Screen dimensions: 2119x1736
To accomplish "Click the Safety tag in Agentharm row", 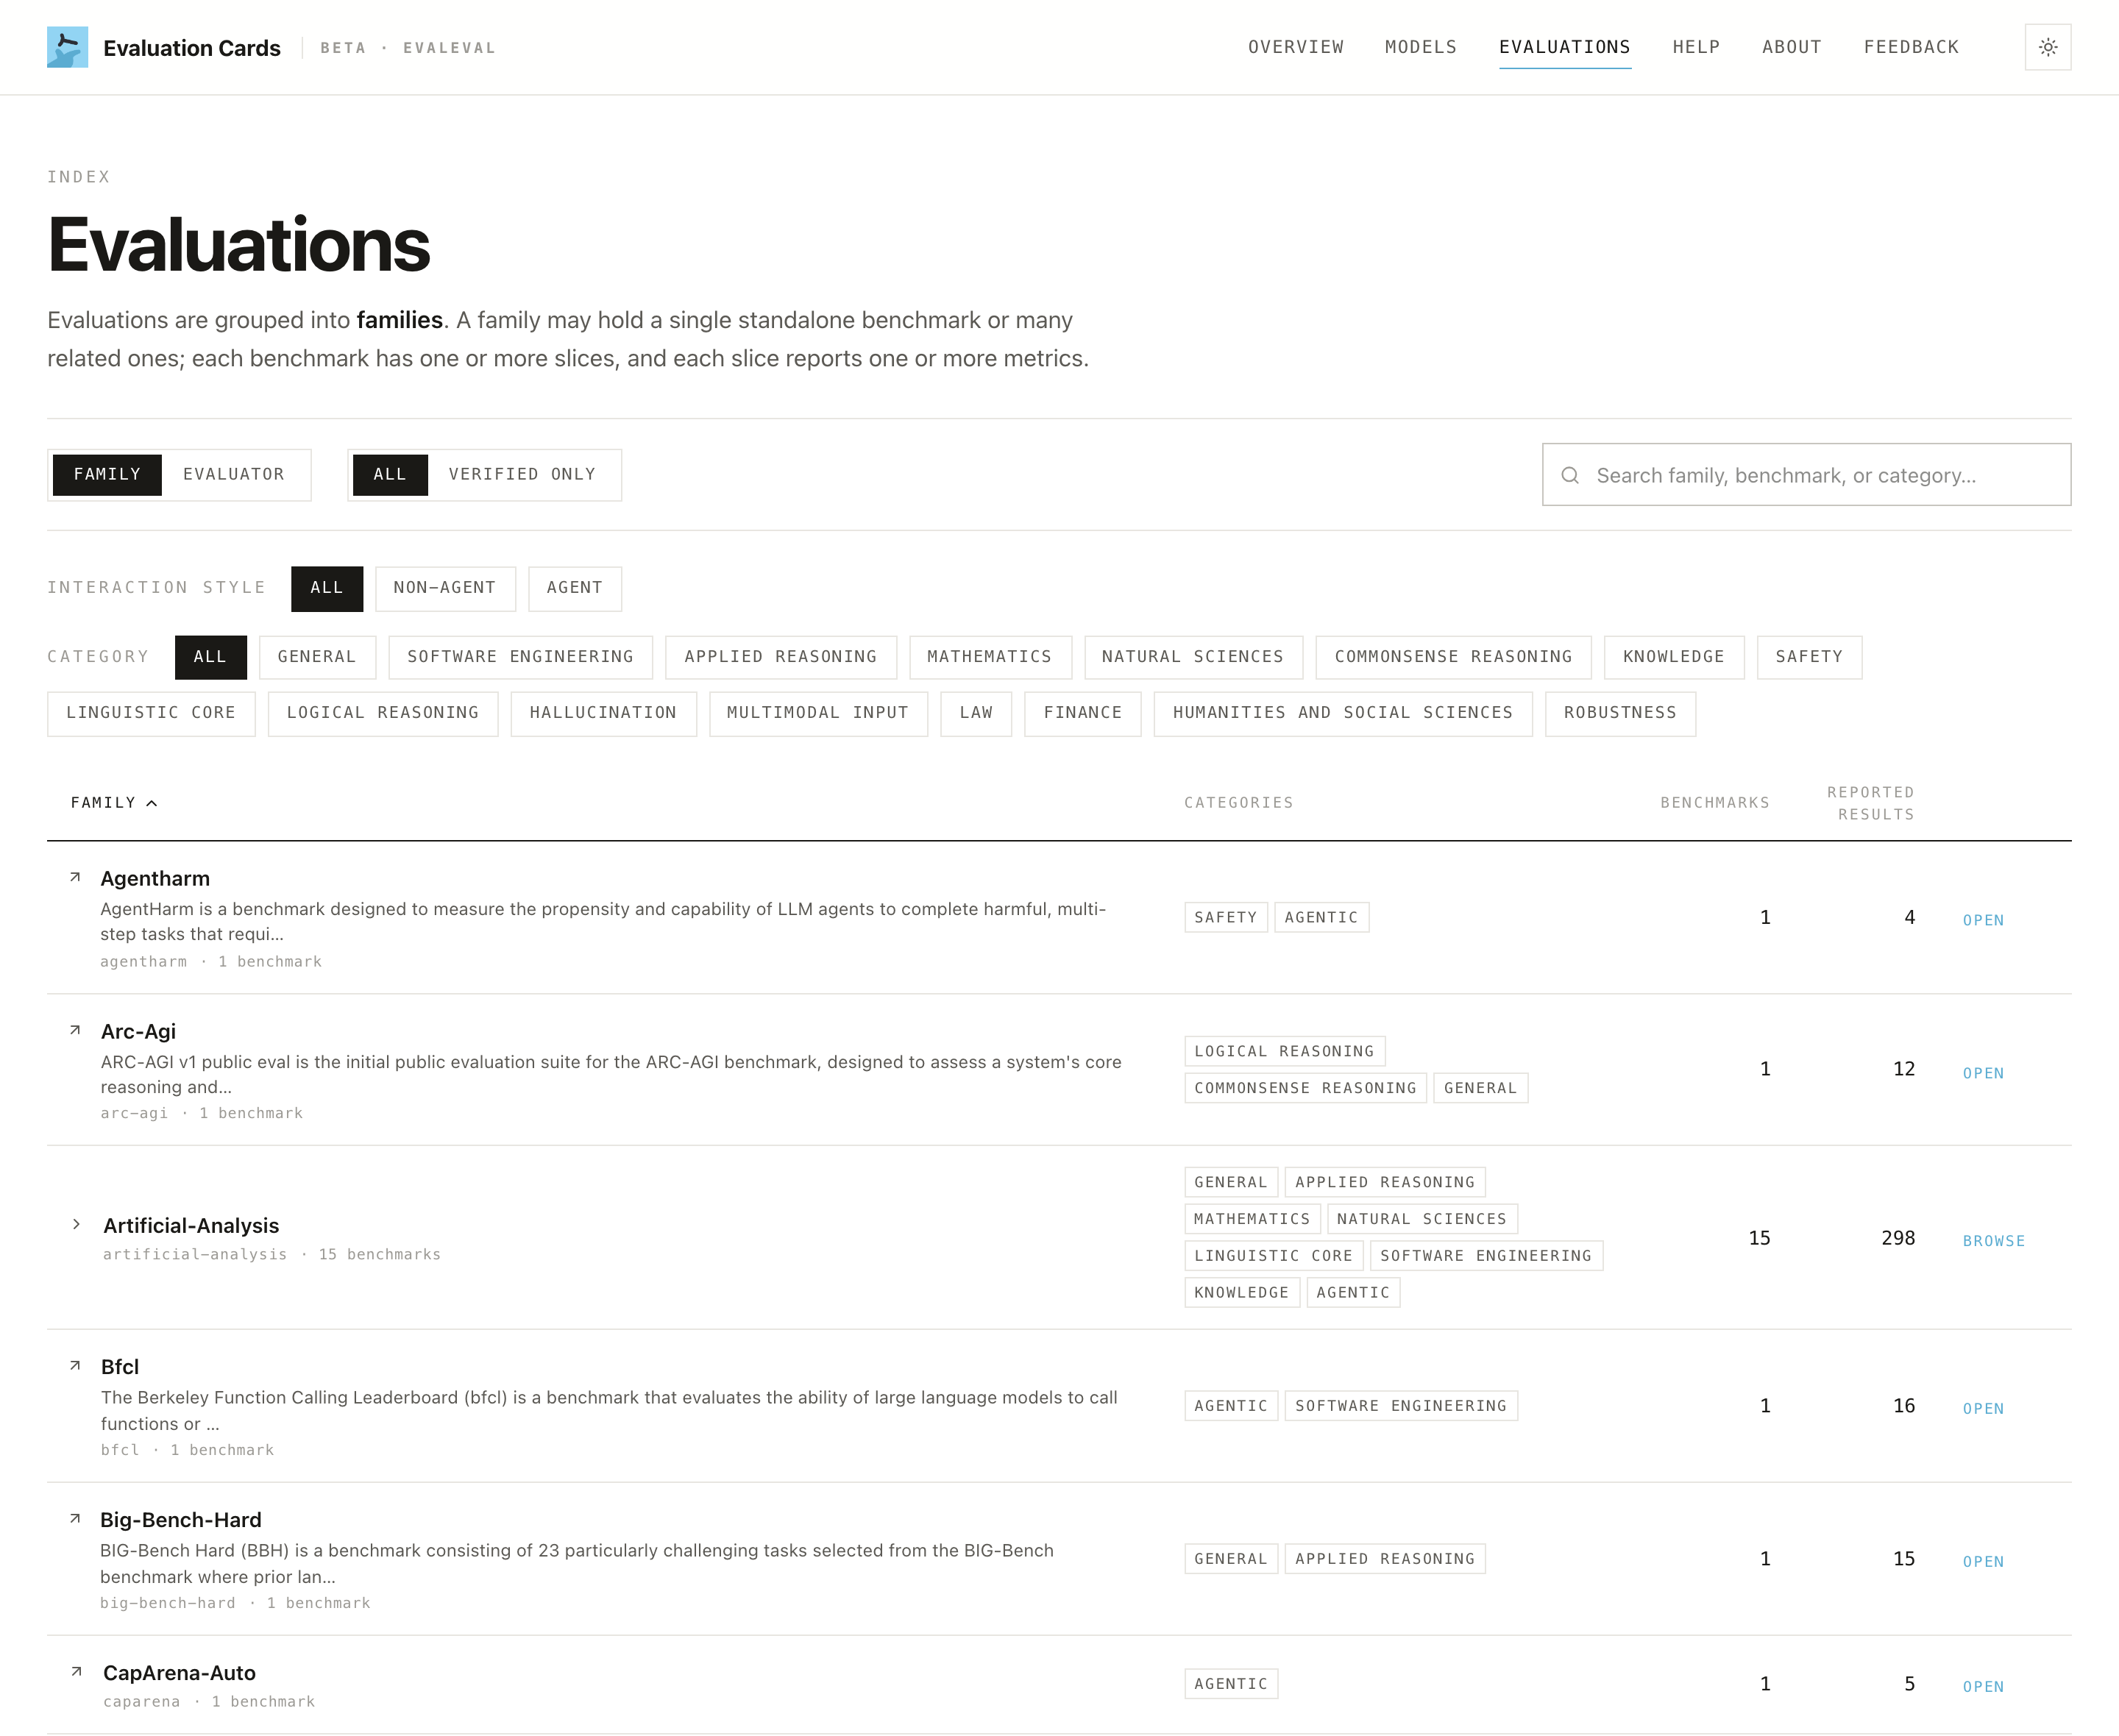I will click(x=1226, y=918).
